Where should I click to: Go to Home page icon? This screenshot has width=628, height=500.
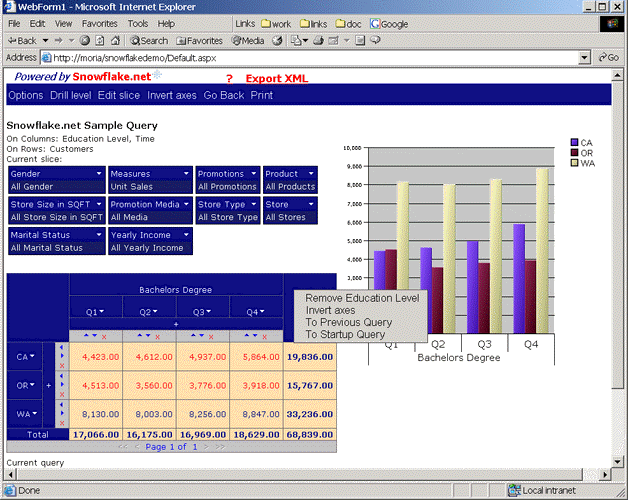pyautogui.click(x=115, y=40)
